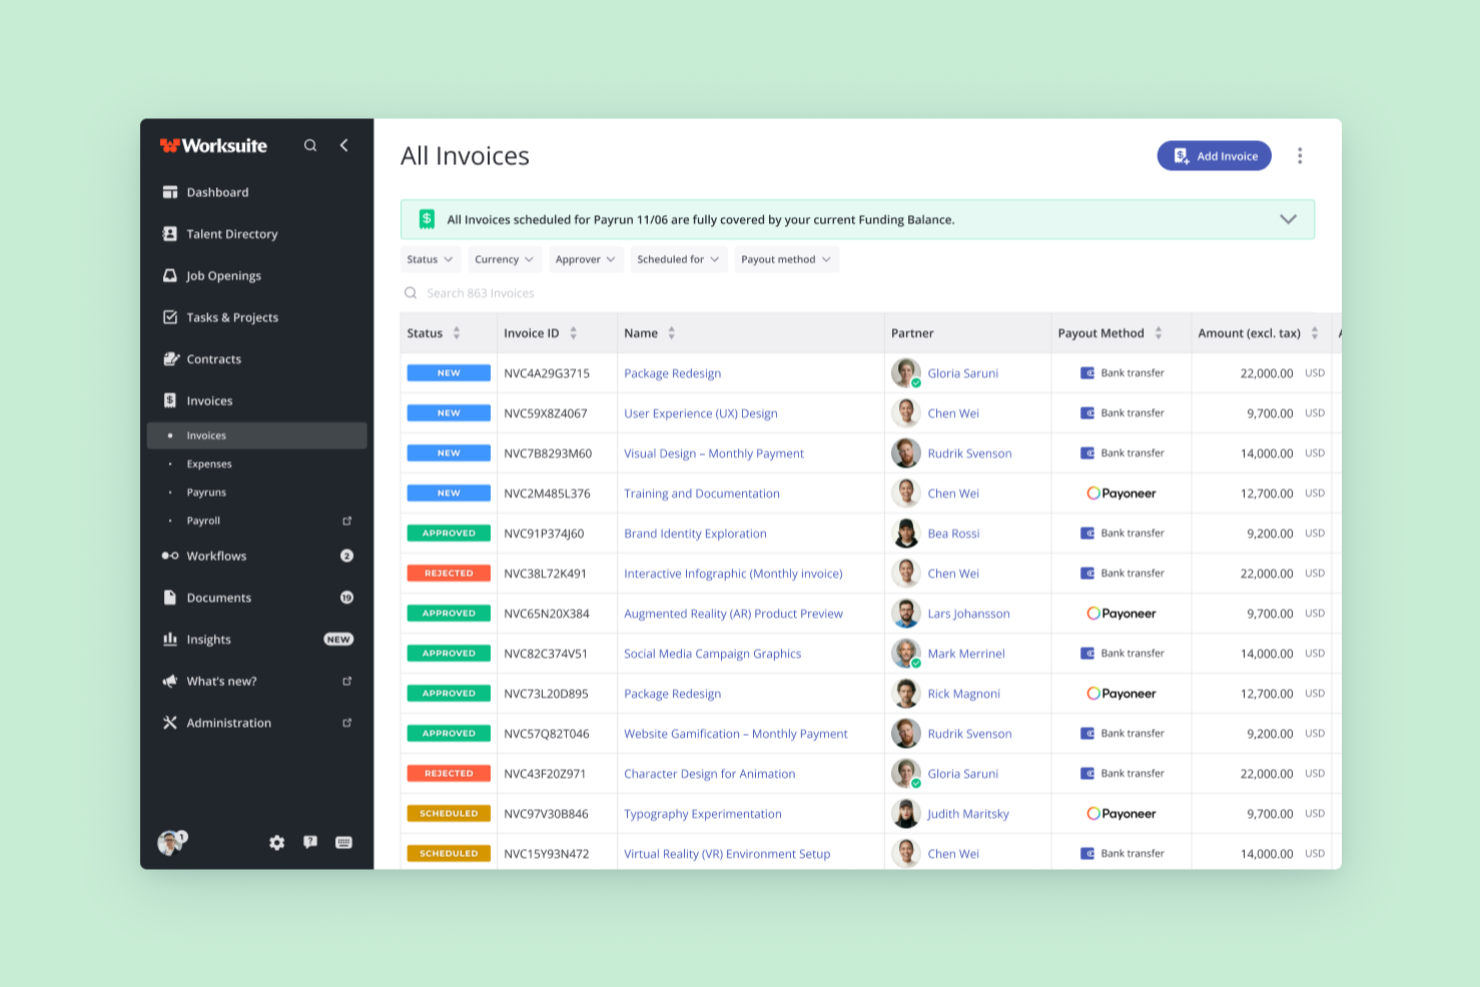Image resolution: width=1480 pixels, height=987 pixels.
Task: Click the Worksuite logo
Action: (214, 146)
